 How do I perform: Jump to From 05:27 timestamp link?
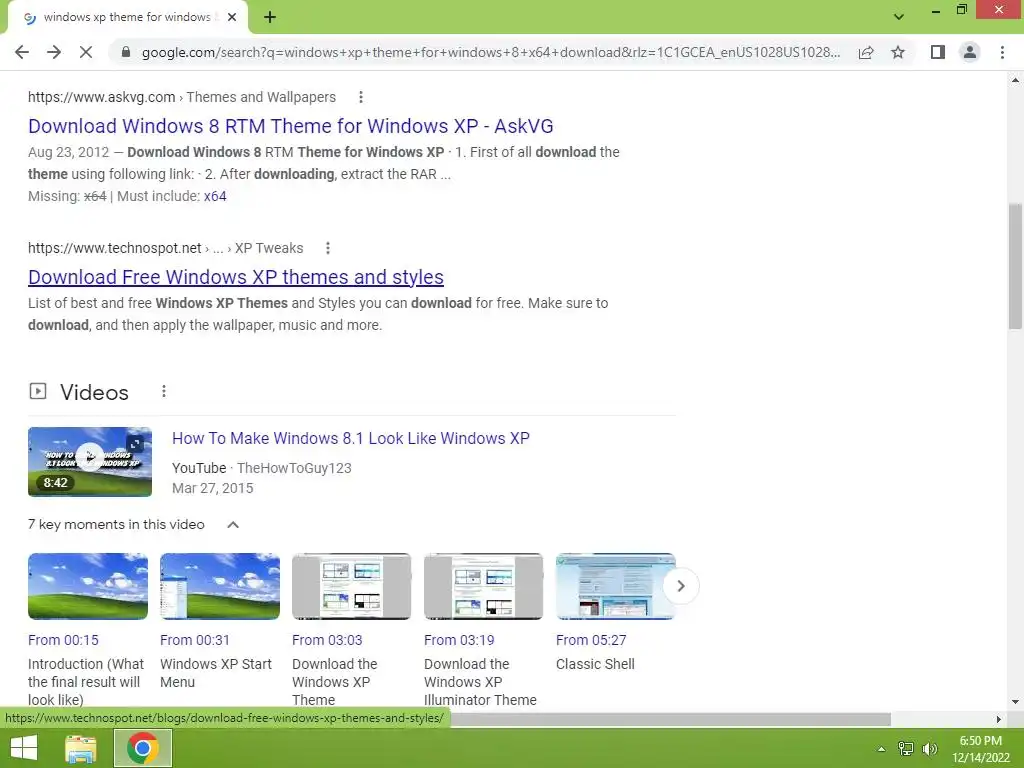coord(591,640)
